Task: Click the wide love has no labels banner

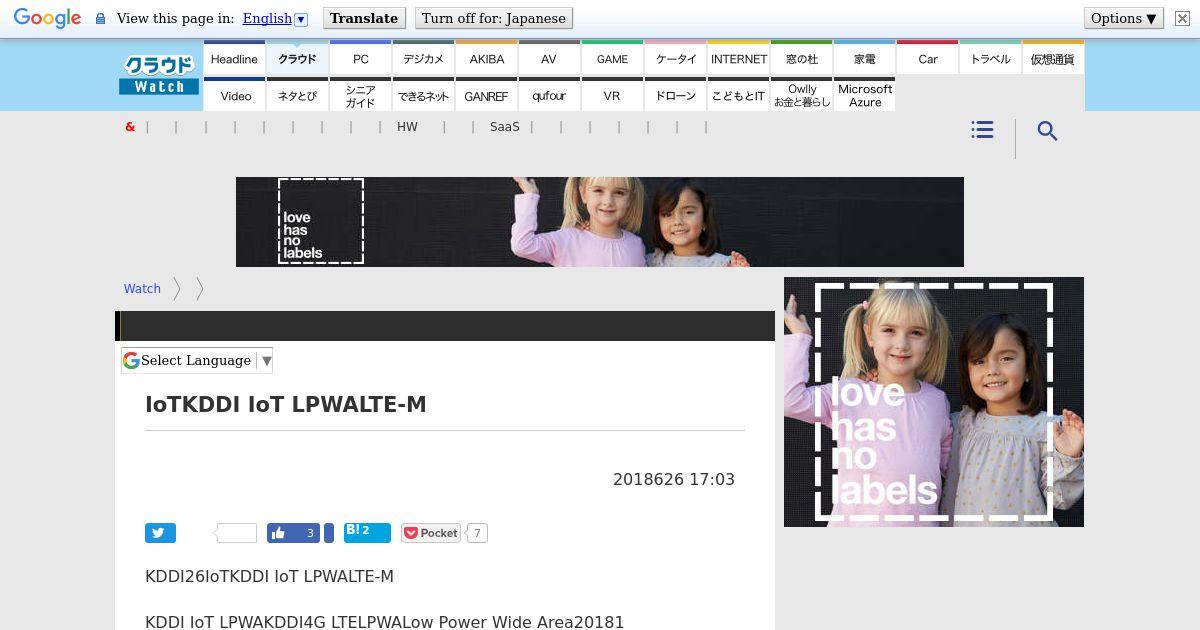Action: pos(600,222)
